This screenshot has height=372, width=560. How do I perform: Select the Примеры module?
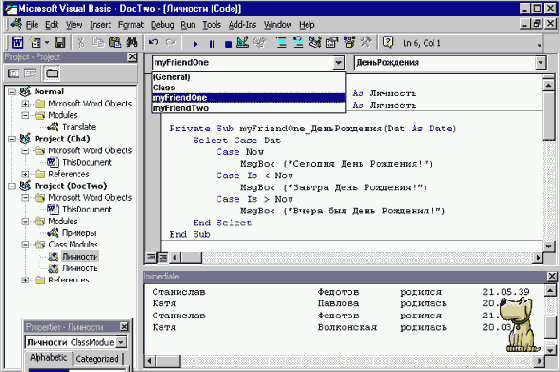[x=79, y=233]
